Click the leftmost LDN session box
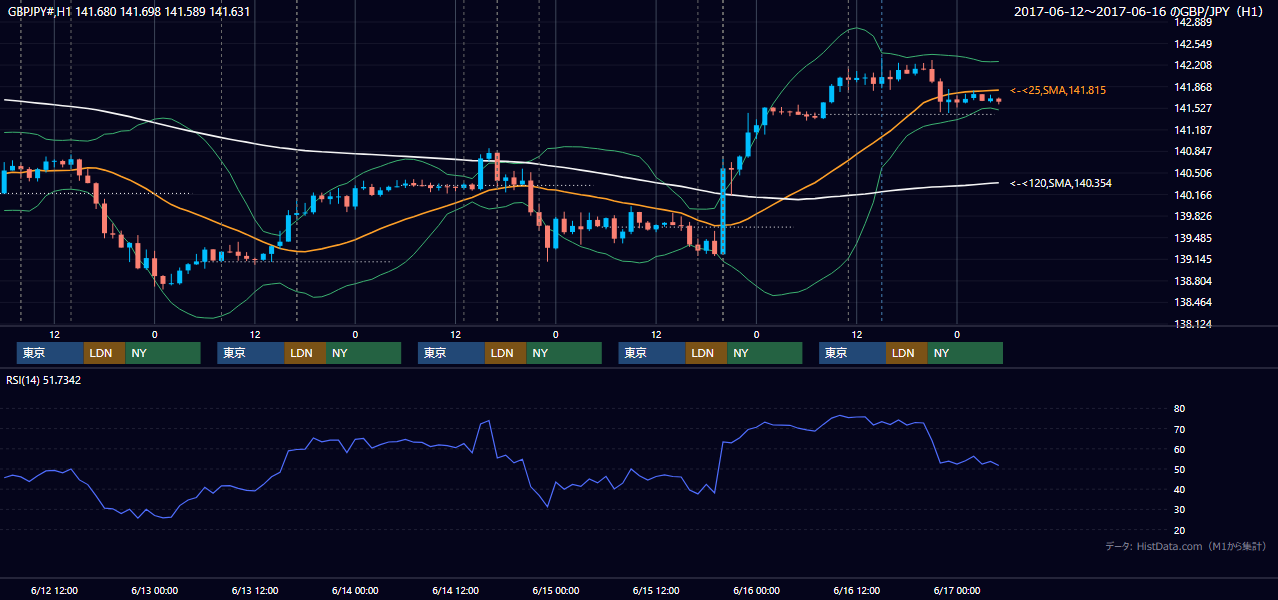The width and height of the screenshot is (1278, 600). [x=105, y=353]
